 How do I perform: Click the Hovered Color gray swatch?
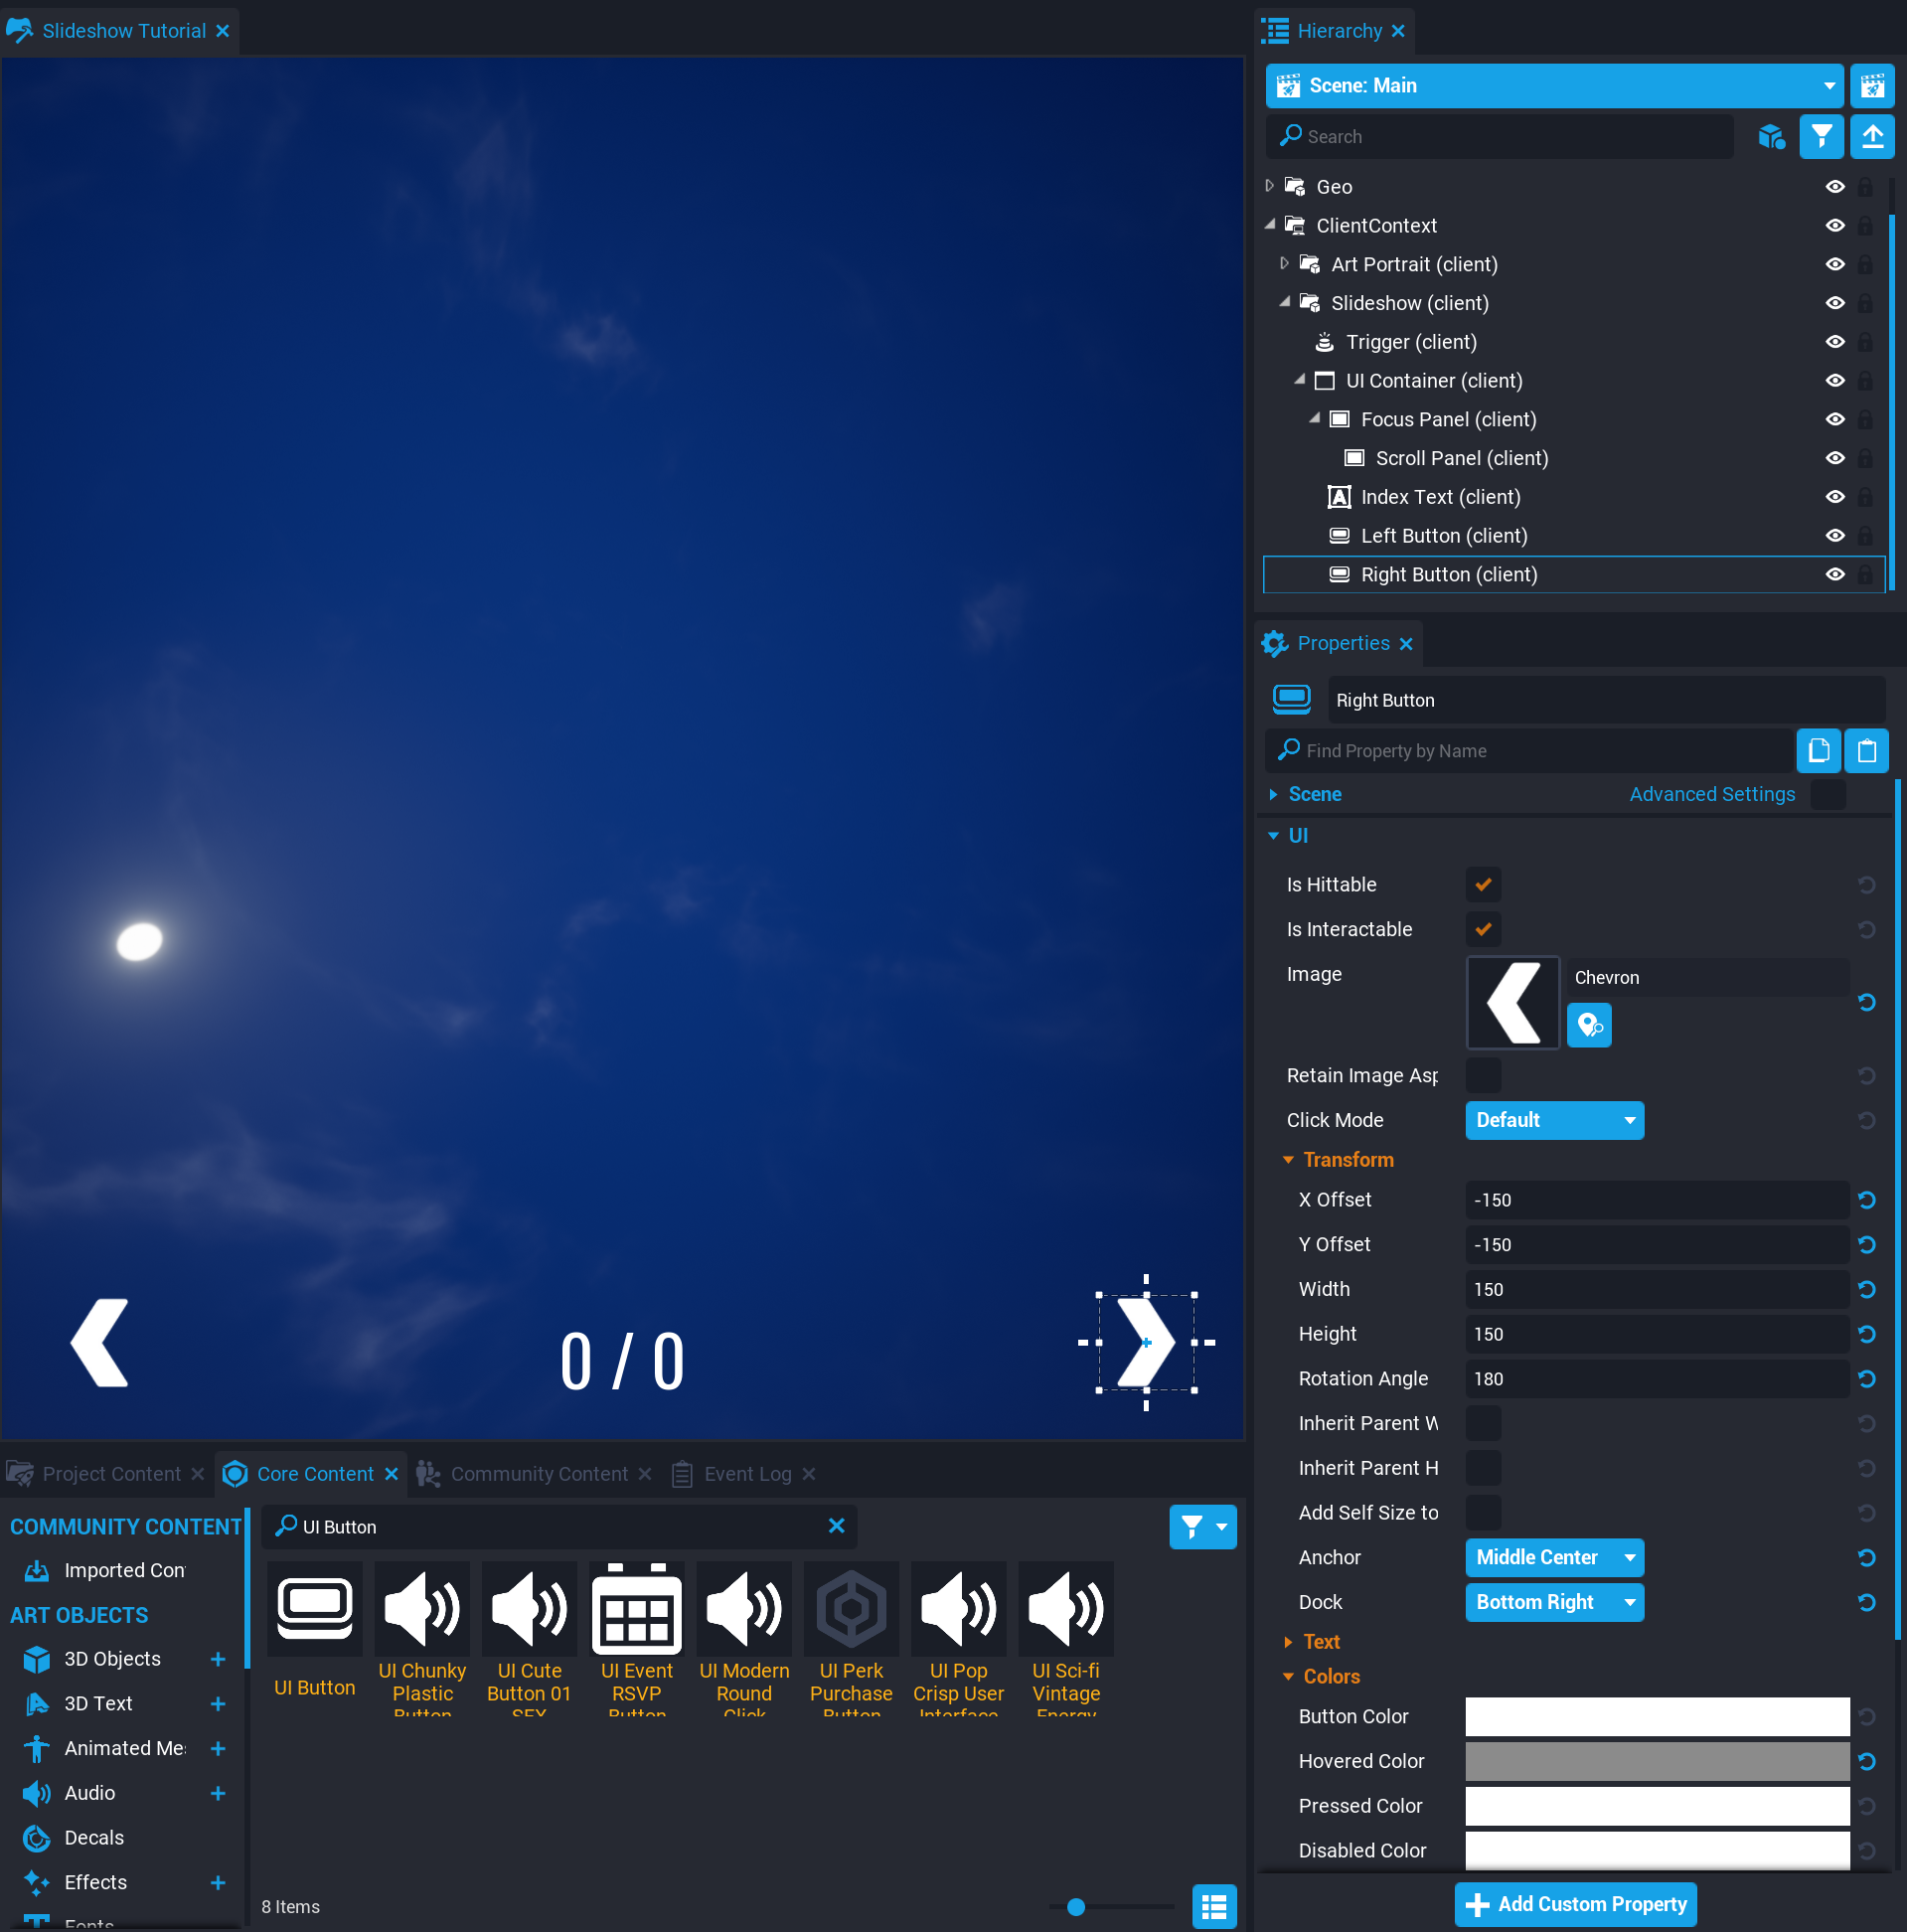[x=1656, y=1761]
